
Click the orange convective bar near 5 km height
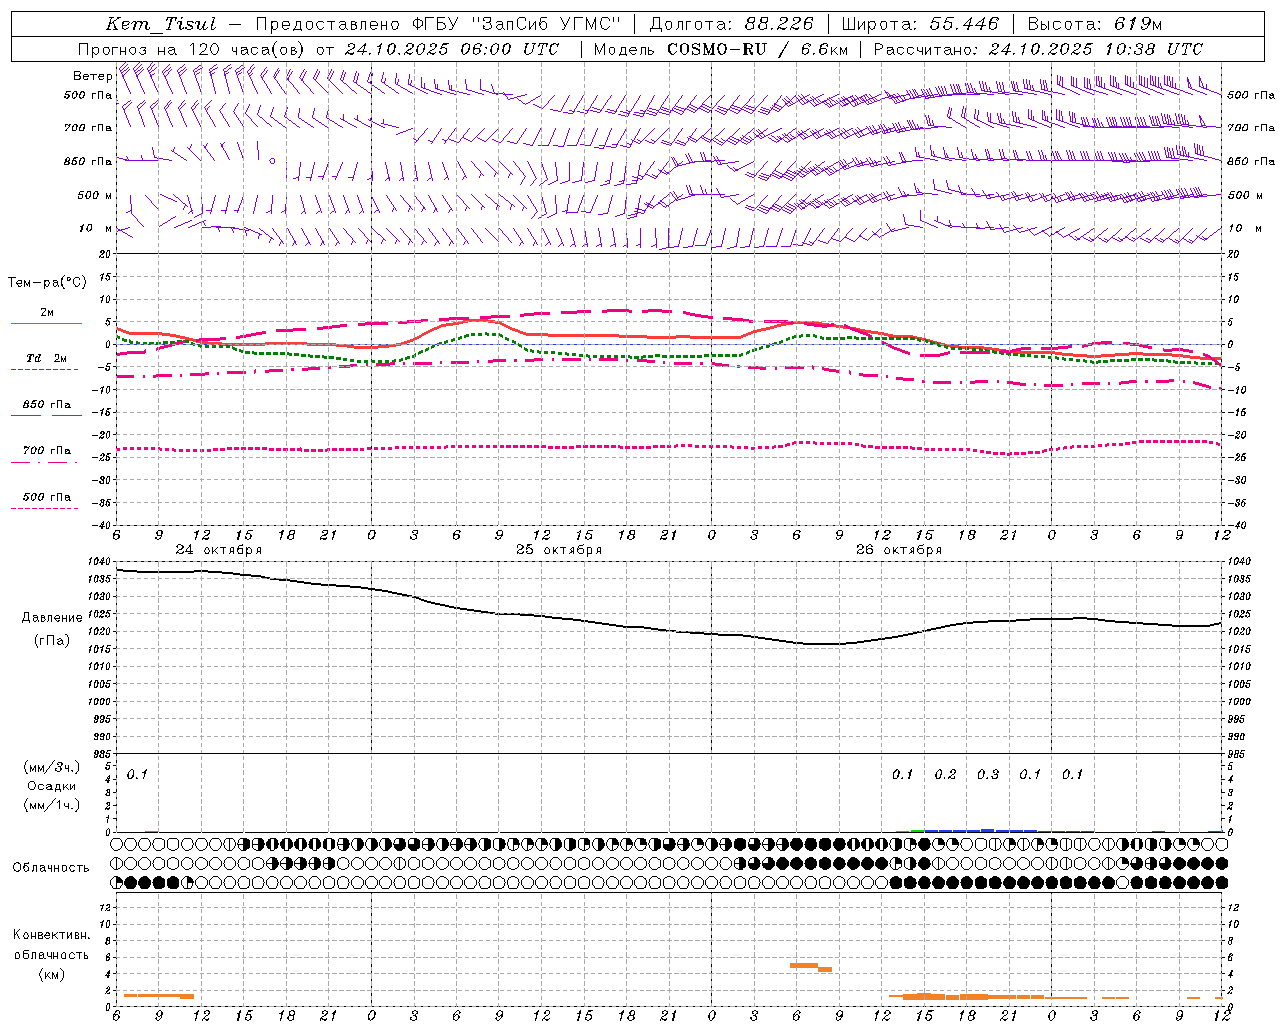804,965
